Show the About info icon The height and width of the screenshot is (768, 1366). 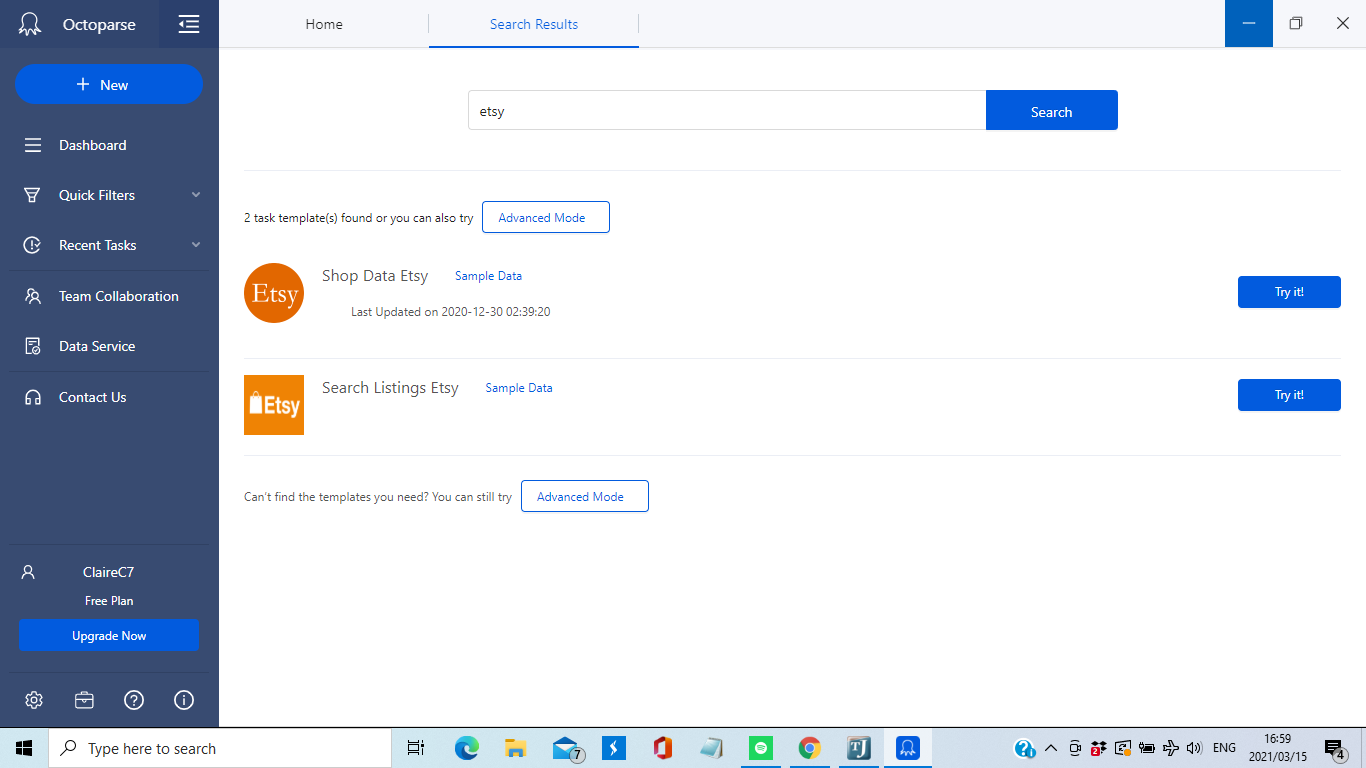[184, 700]
